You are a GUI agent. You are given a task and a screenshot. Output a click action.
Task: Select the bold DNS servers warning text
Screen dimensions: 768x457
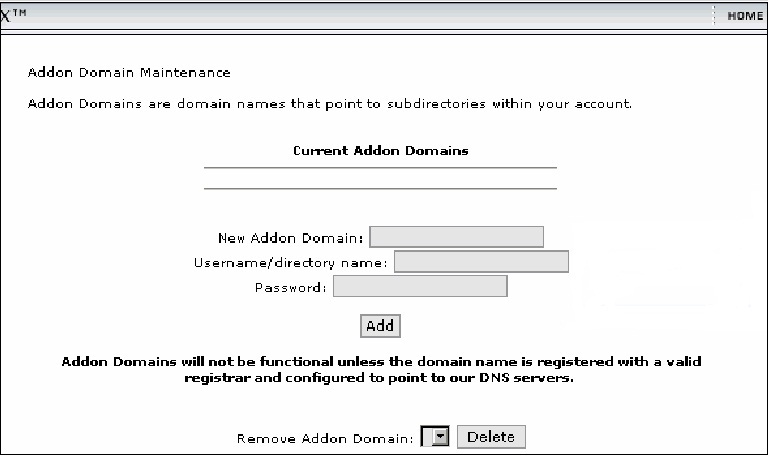[x=381, y=370]
